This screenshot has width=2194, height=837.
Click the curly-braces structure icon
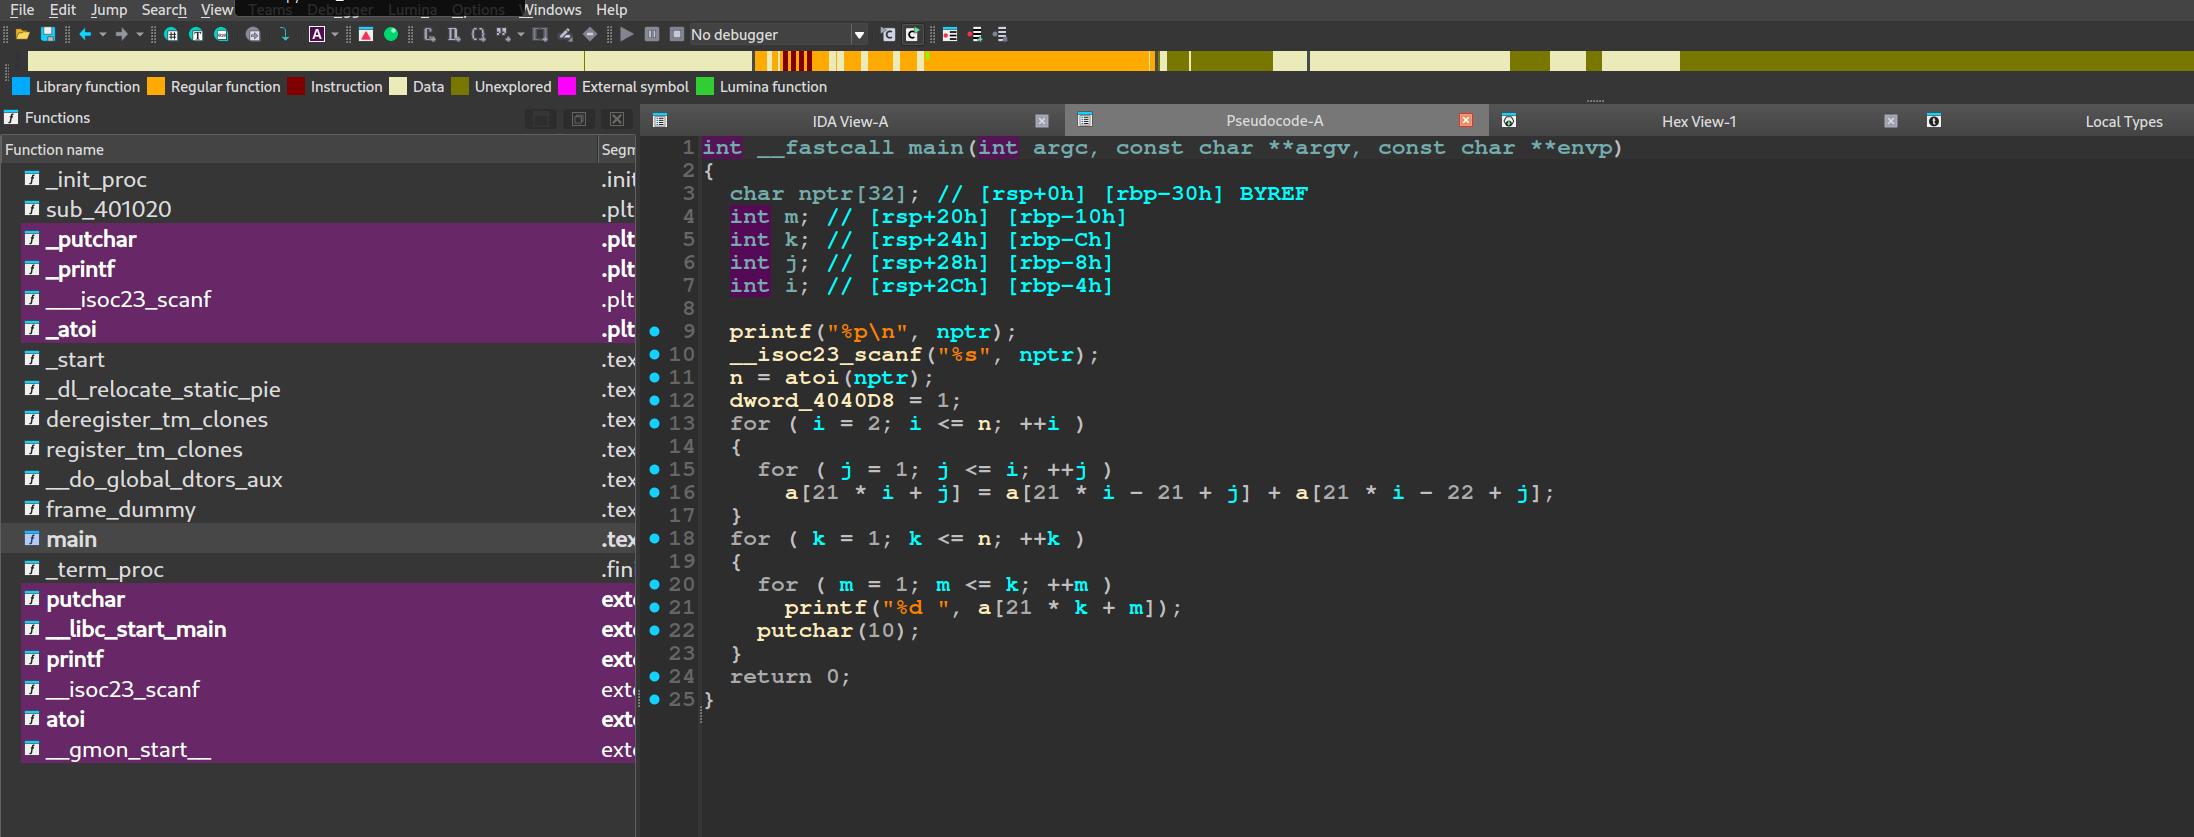click(x=478, y=34)
